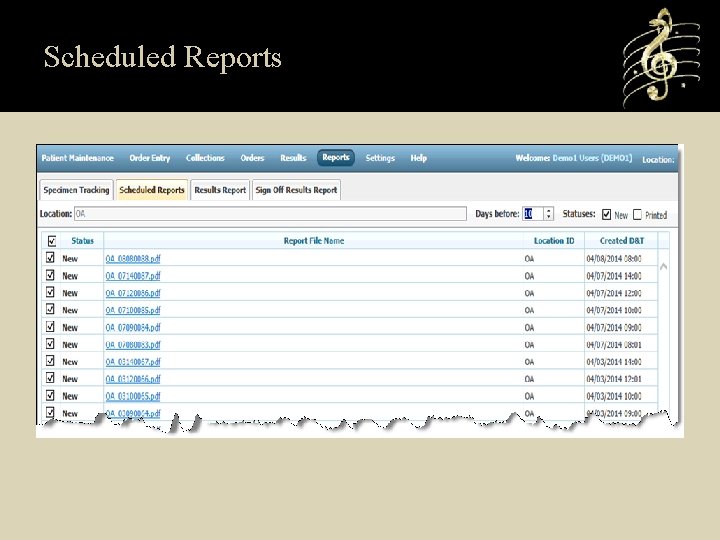Select the highlighted Reports menu
This screenshot has height=540, width=720.
point(336,158)
